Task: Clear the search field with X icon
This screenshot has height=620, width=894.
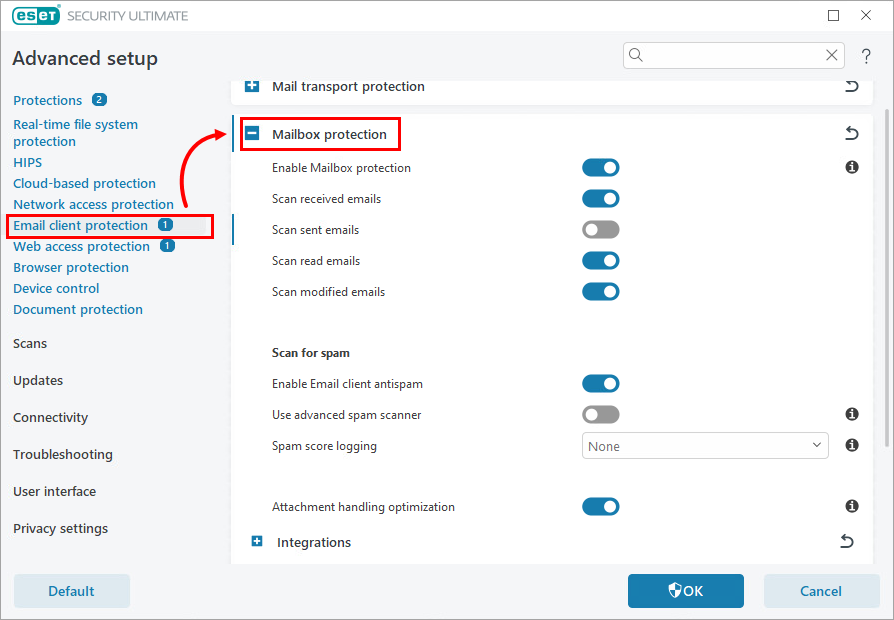Action: click(x=831, y=56)
